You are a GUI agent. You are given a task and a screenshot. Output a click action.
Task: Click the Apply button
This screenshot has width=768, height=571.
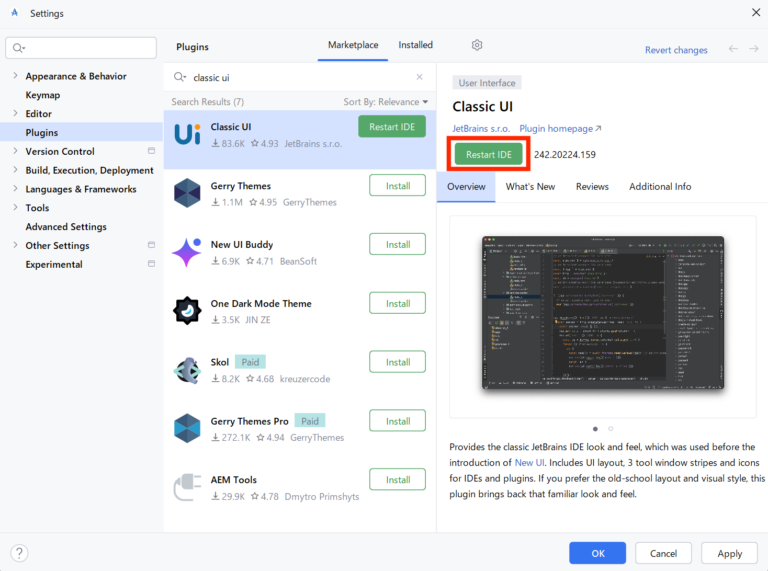click(x=729, y=553)
